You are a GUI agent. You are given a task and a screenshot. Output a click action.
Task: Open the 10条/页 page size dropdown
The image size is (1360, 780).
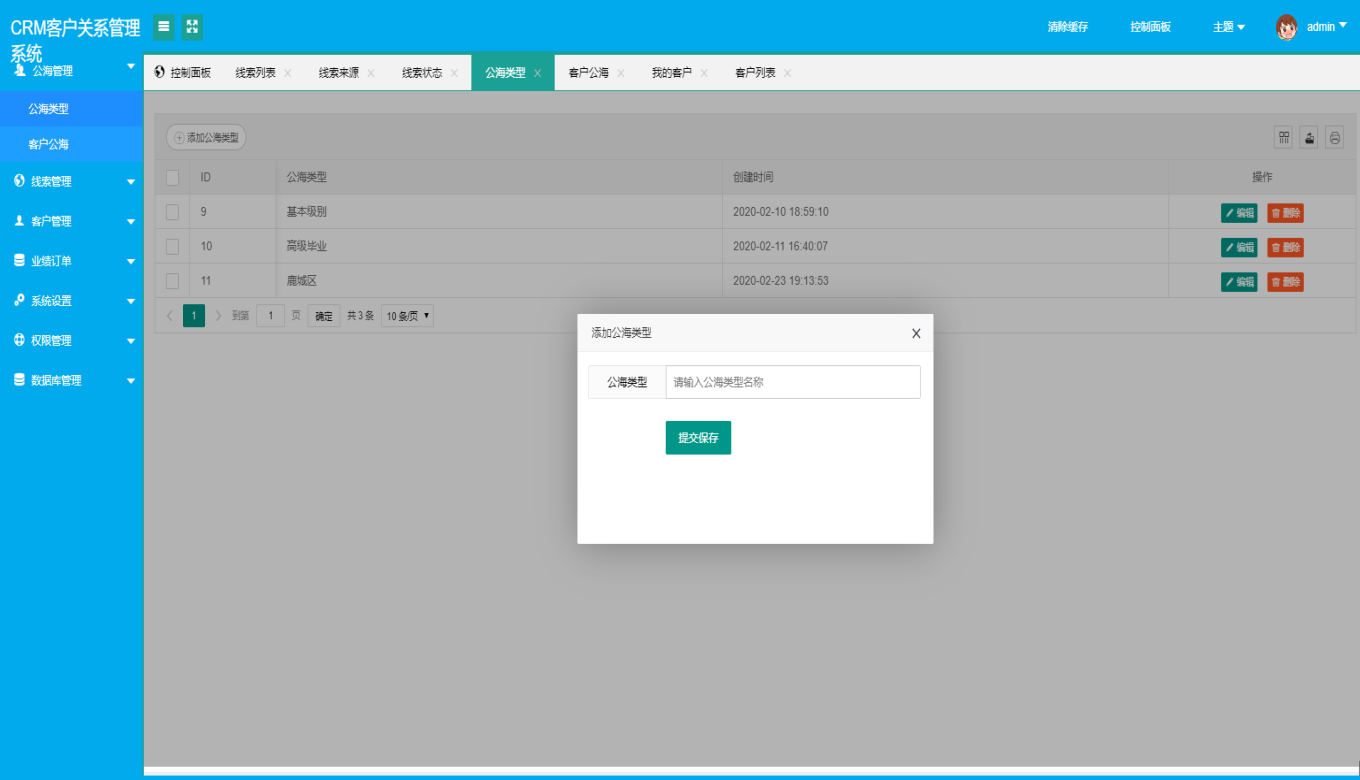(407, 316)
